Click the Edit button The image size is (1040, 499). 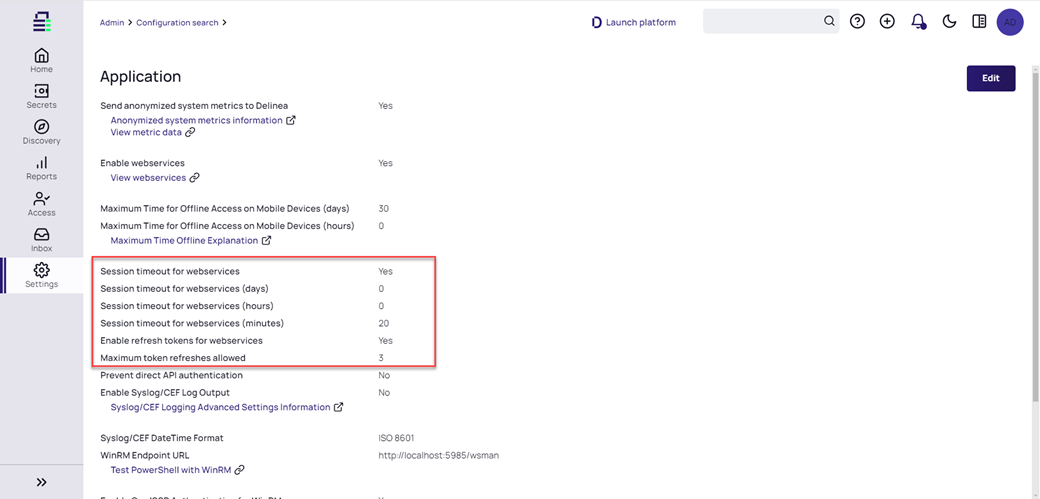pos(990,78)
